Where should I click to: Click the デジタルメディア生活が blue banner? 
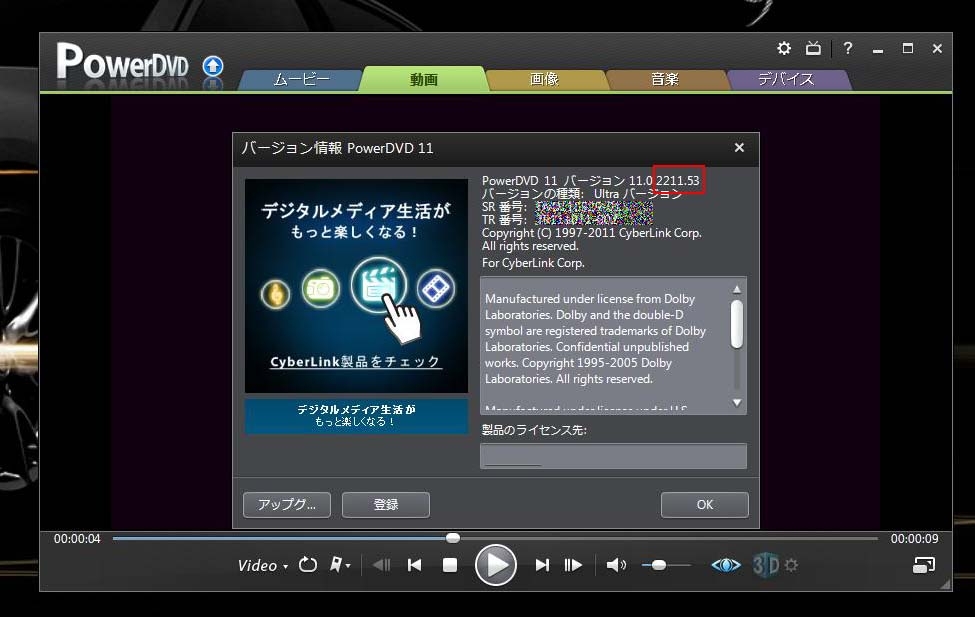click(356, 415)
